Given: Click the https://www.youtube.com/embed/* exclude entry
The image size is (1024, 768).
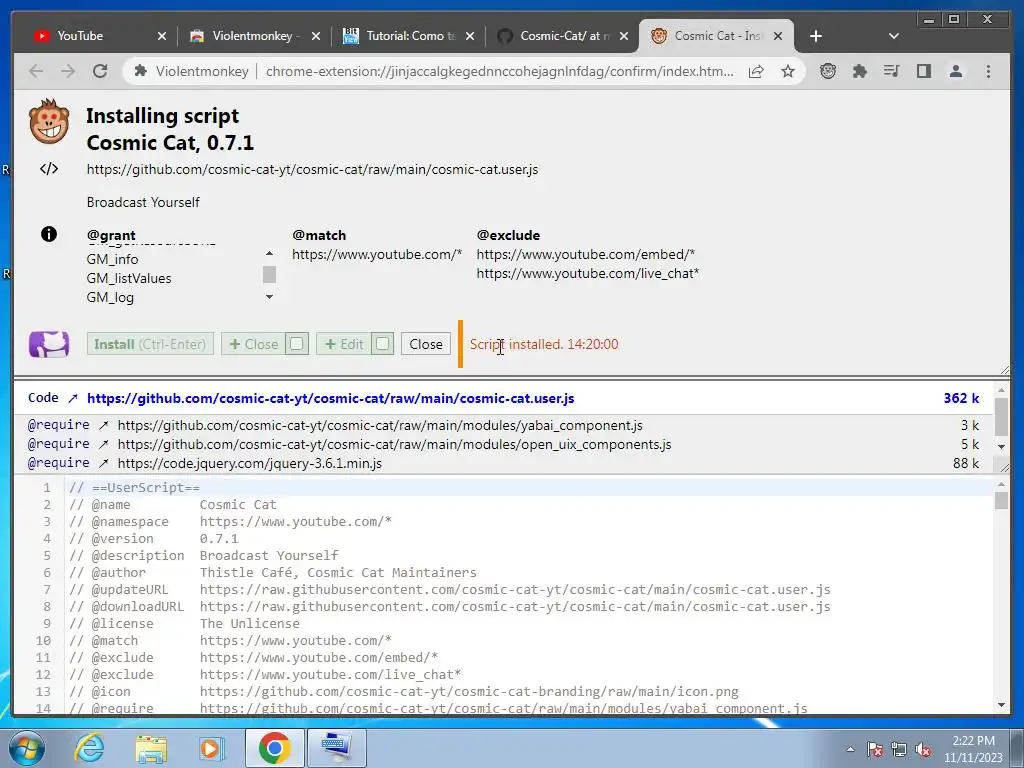Looking at the screenshot, I should 586,254.
